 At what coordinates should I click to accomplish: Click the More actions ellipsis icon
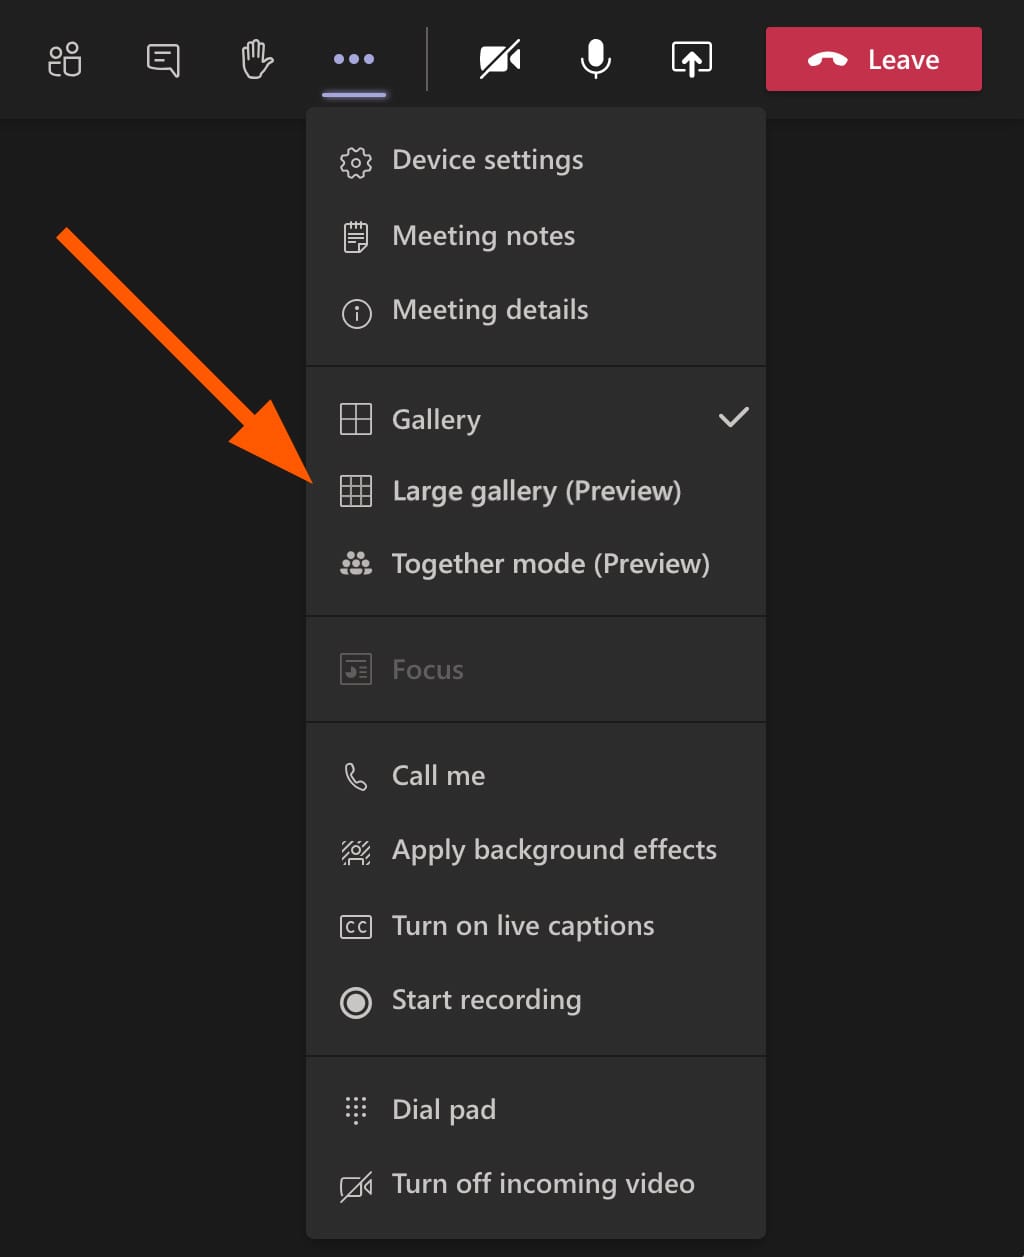(353, 59)
